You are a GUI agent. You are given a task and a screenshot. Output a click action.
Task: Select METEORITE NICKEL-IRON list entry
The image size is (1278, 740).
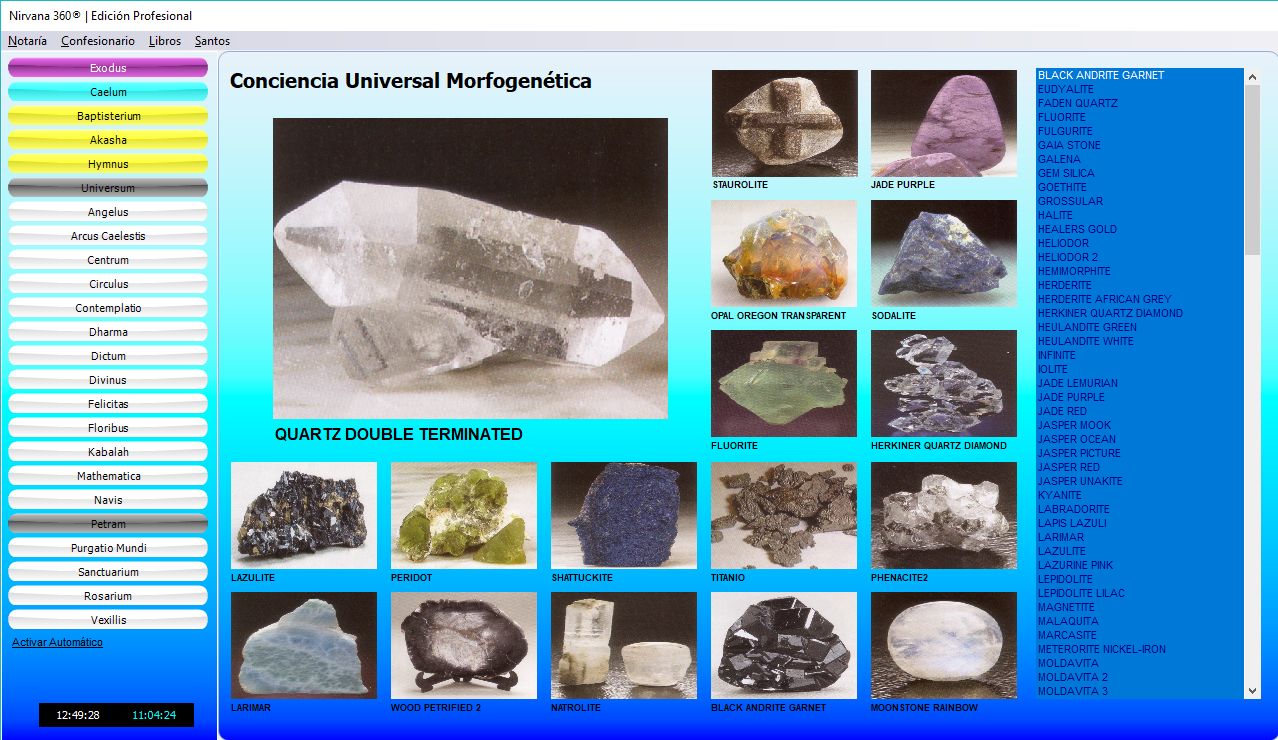point(1140,649)
